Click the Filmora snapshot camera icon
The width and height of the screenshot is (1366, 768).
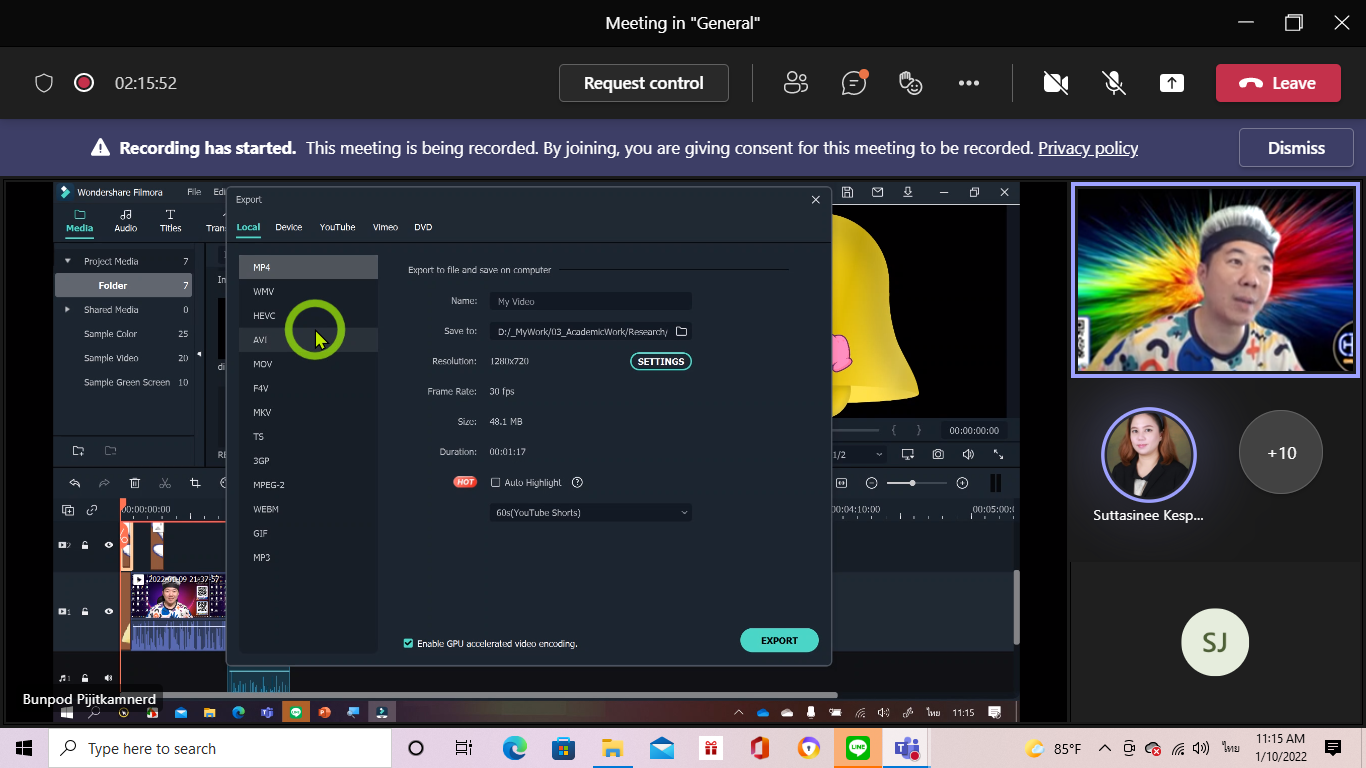(x=938, y=454)
